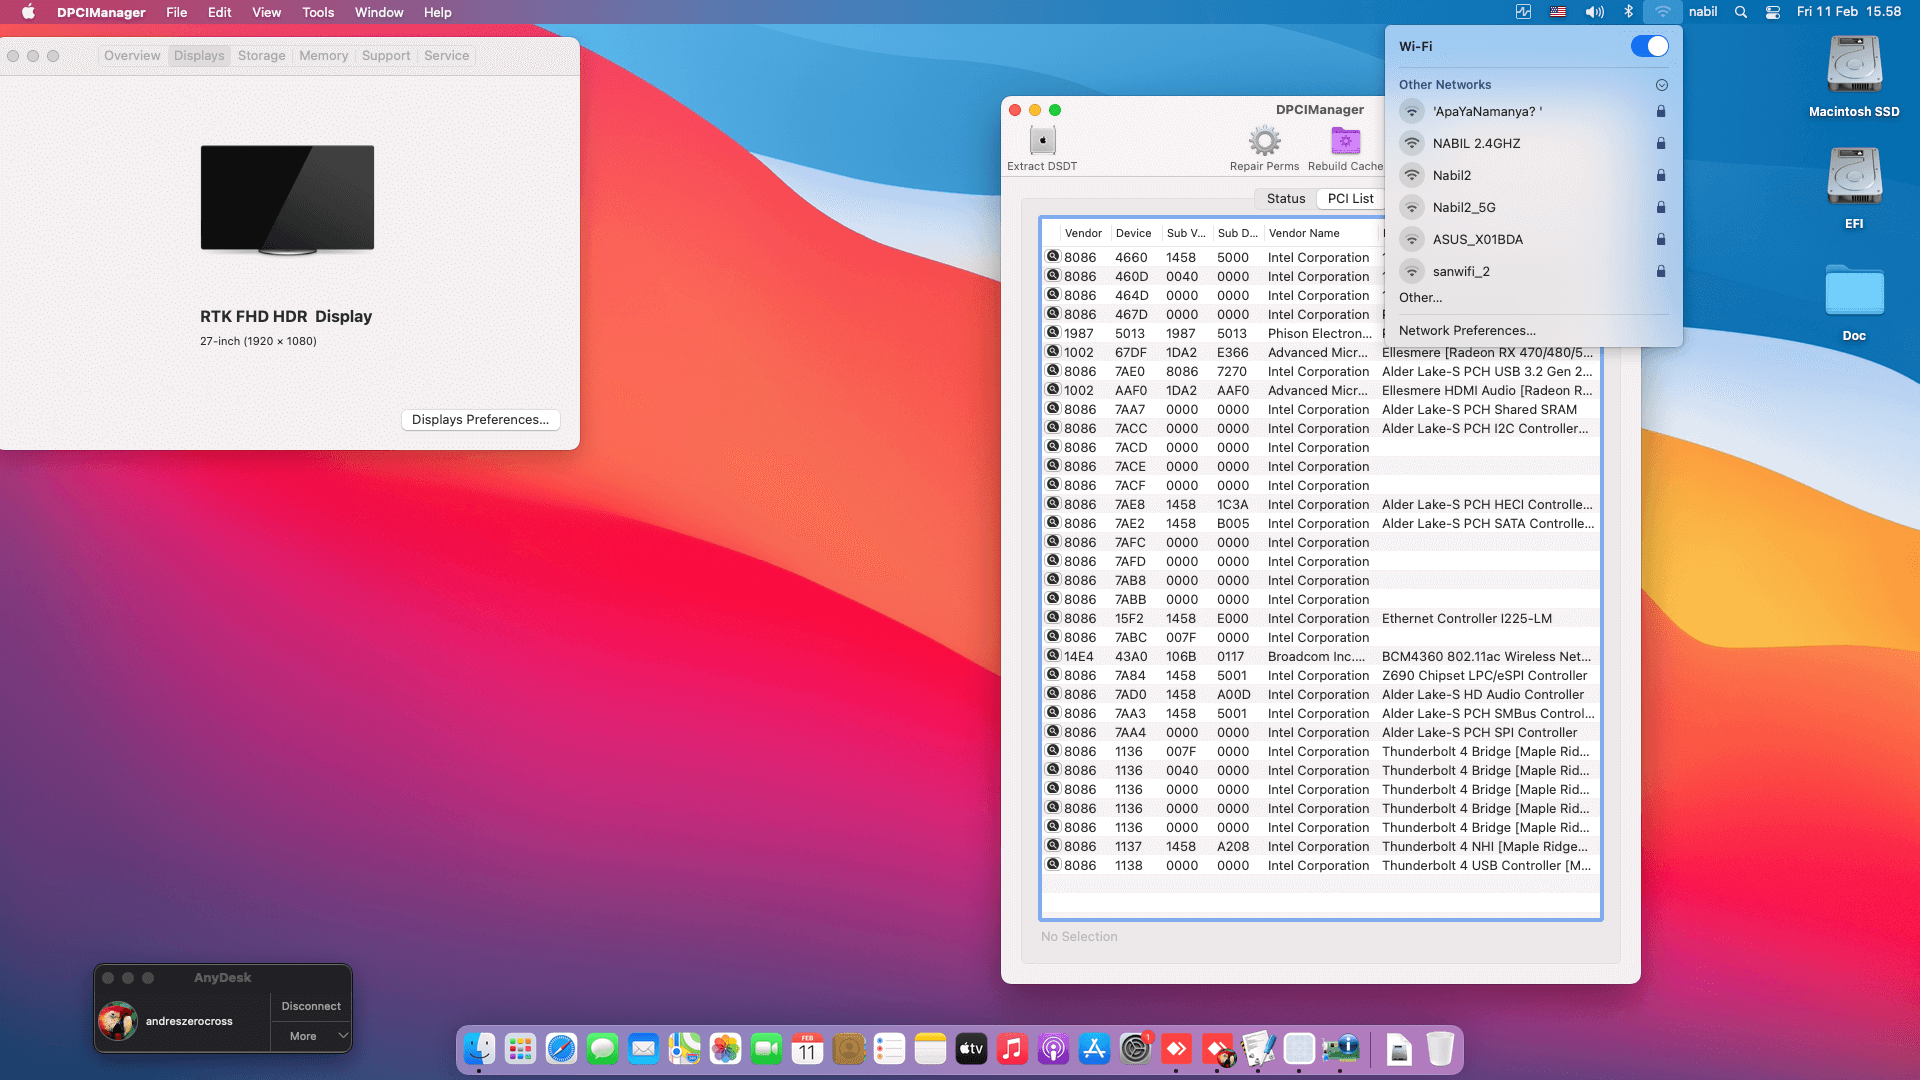The image size is (1920, 1080).
Task: Collapse the Other Networks list chevron
Action: (x=1661, y=85)
